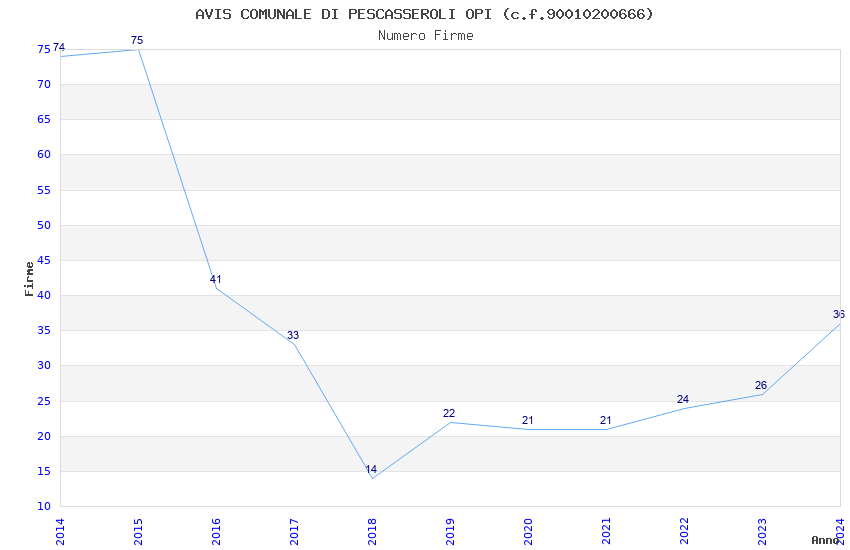Click the subtitle 'Numero Firme'
The height and width of the screenshot is (550, 850).
(426, 36)
